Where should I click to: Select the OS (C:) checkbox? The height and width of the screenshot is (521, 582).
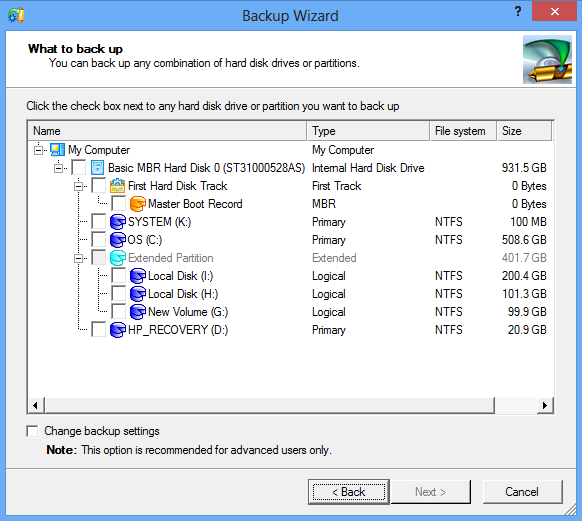coord(99,240)
